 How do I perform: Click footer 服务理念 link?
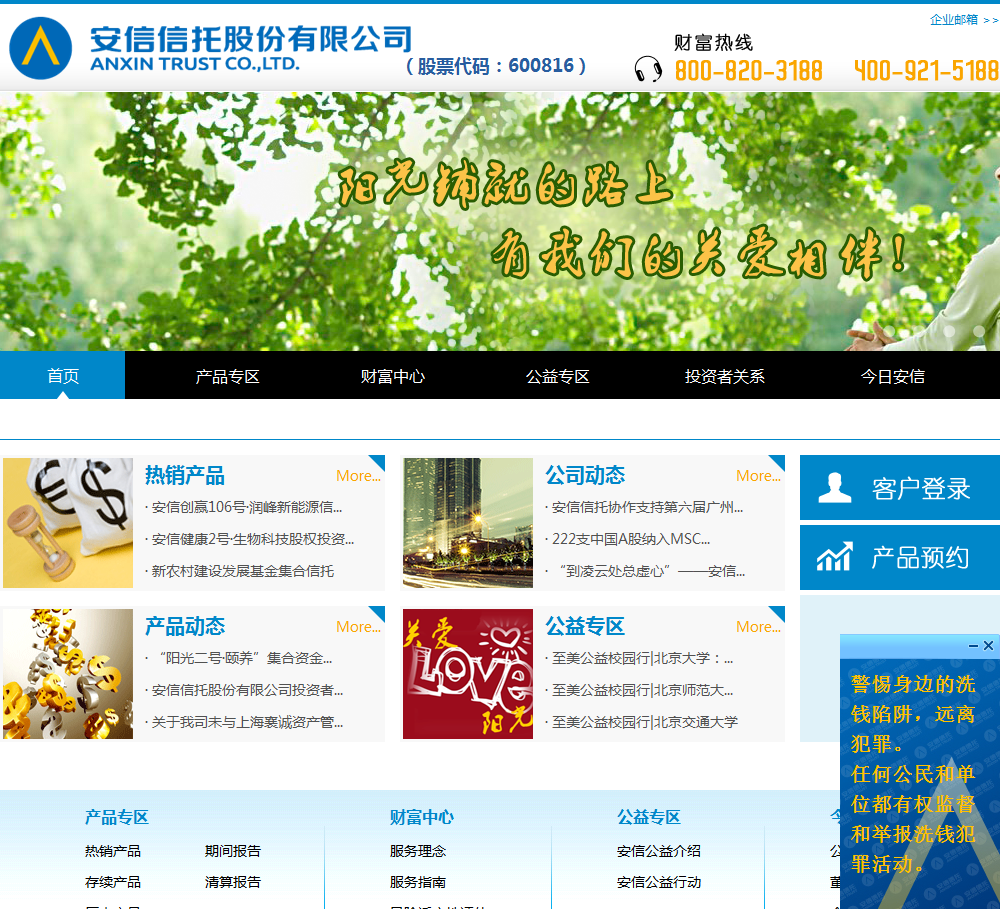pos(418,851)
